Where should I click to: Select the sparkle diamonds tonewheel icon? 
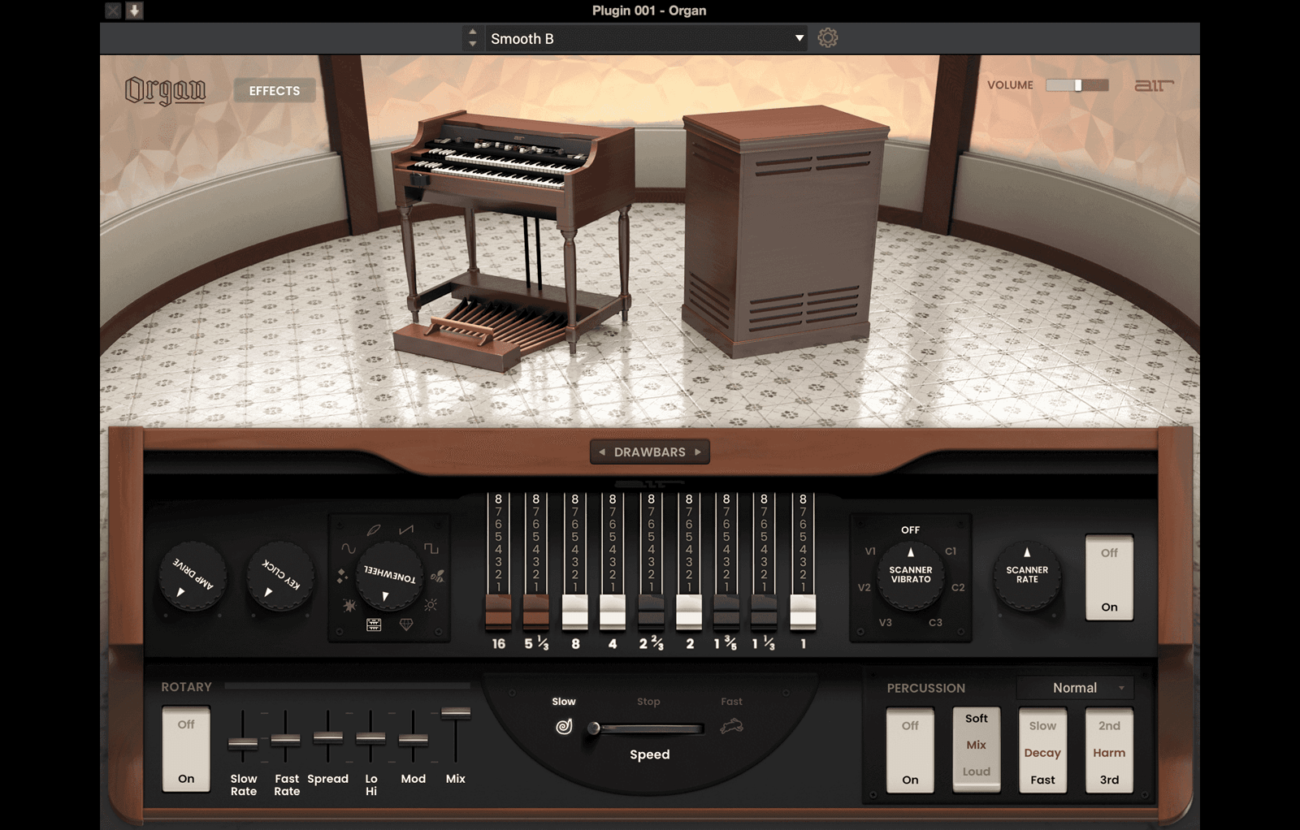point(343,576)
